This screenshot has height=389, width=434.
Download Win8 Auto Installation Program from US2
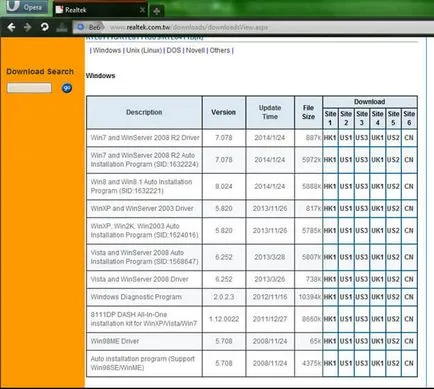coord(393,186)
